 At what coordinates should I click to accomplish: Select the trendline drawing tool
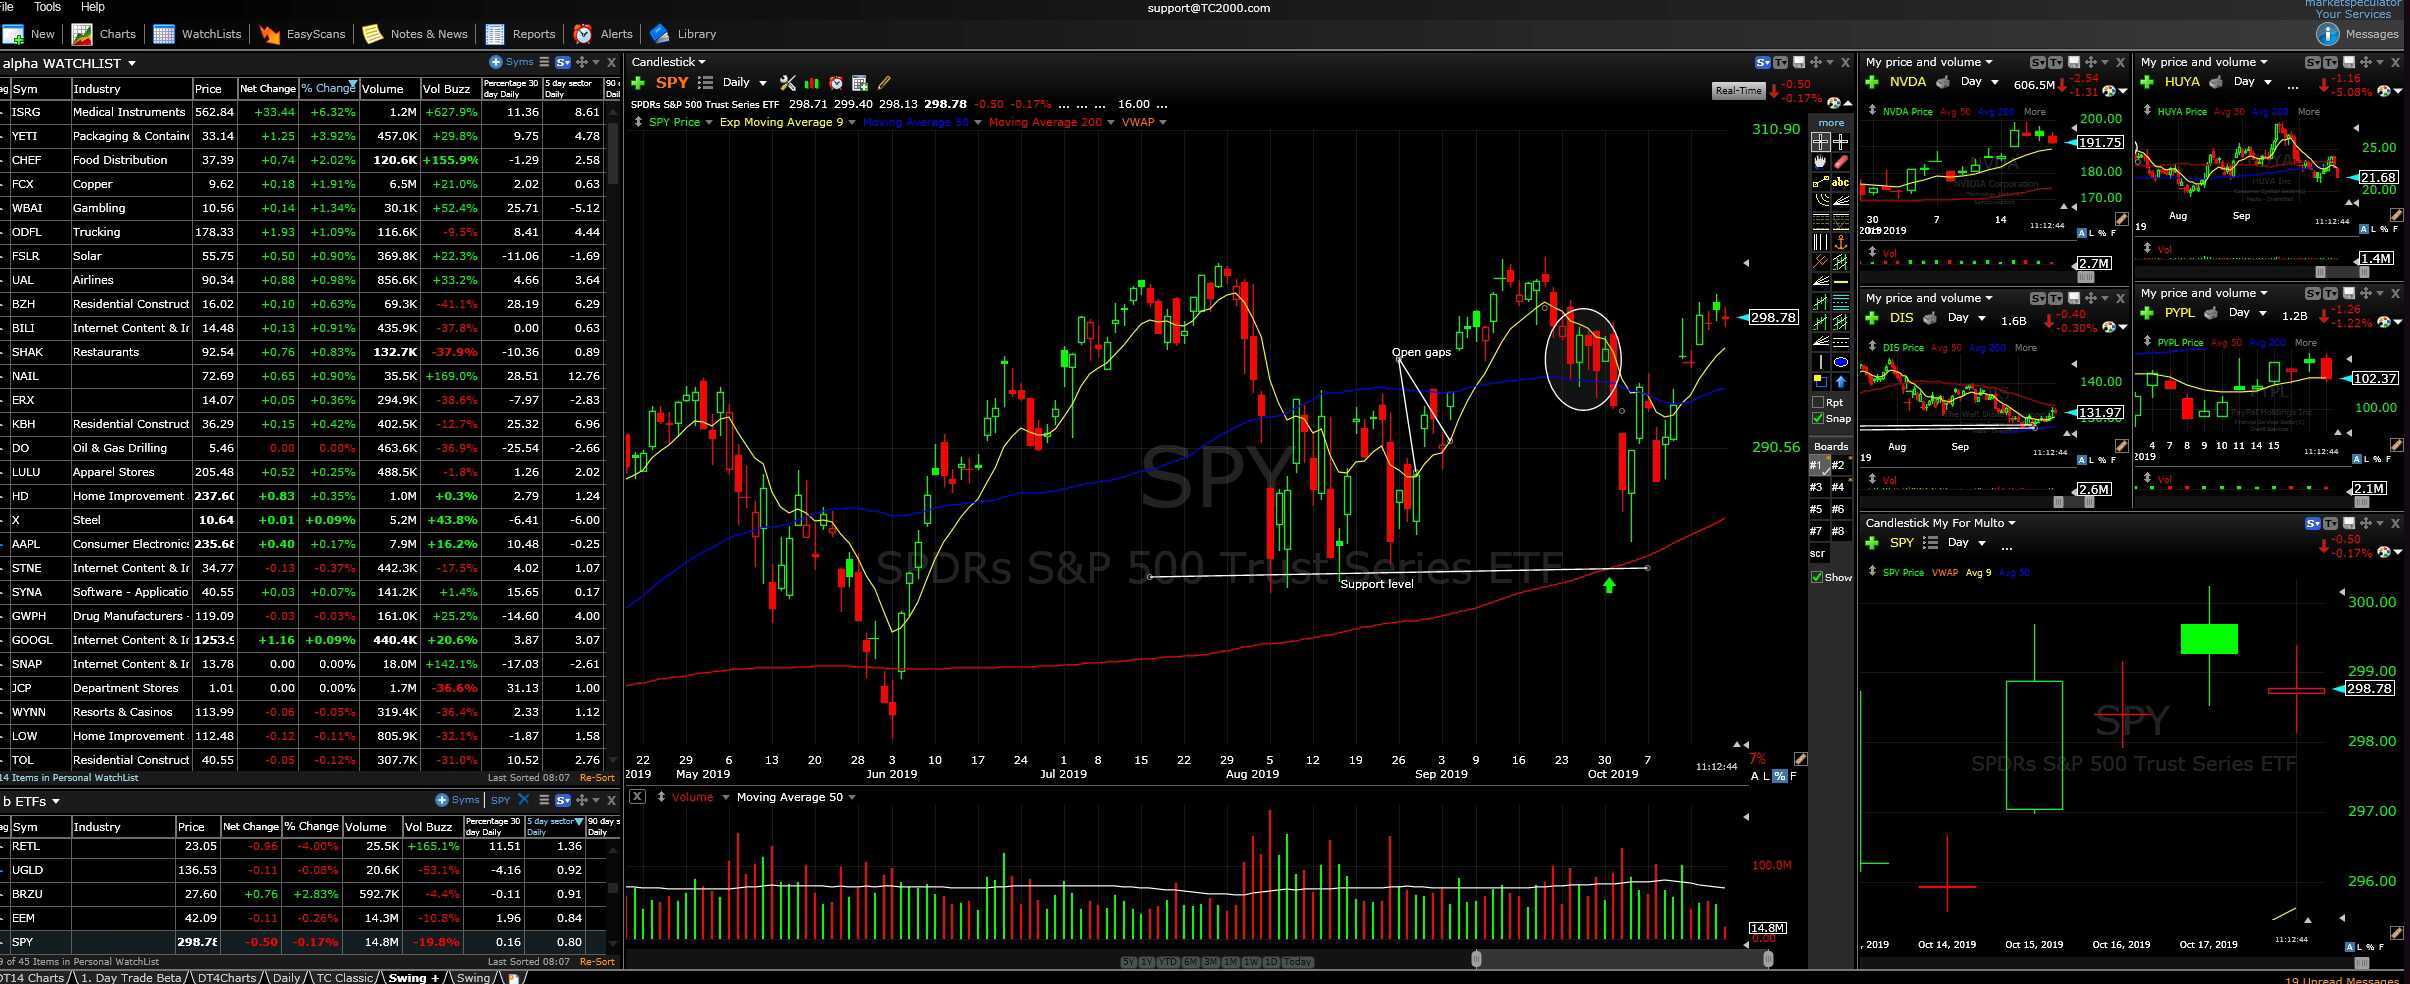click(1821, 182)
